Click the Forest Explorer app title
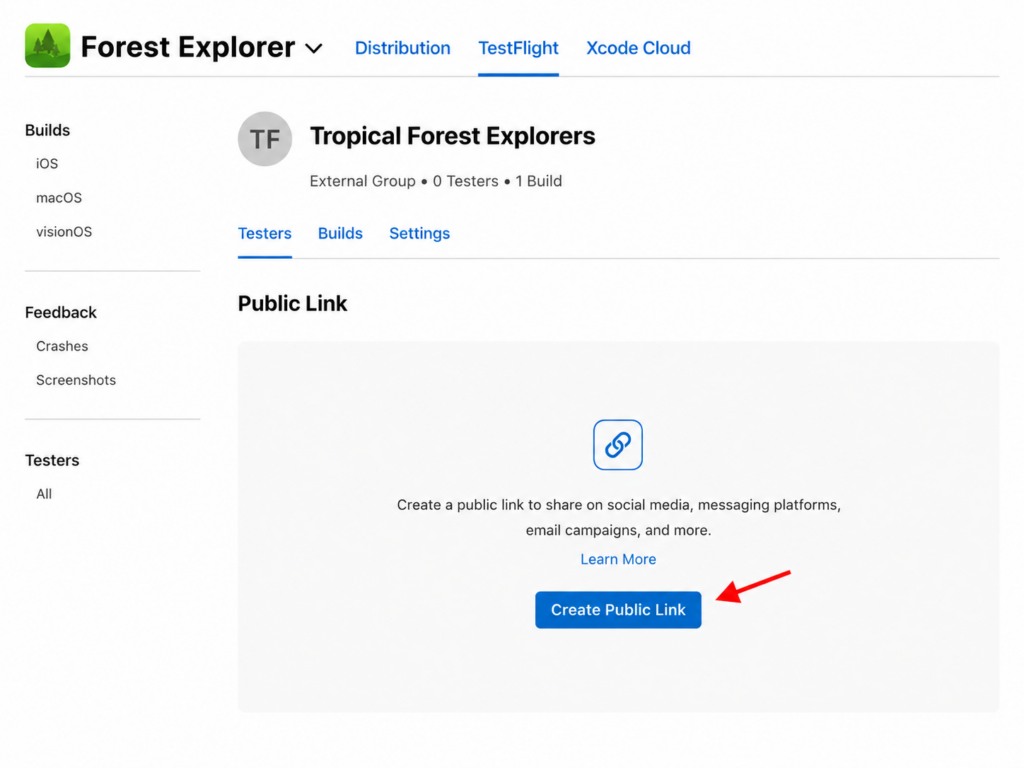The width and height of the screenshot is (1024, 768). click(x=188, y=47)
